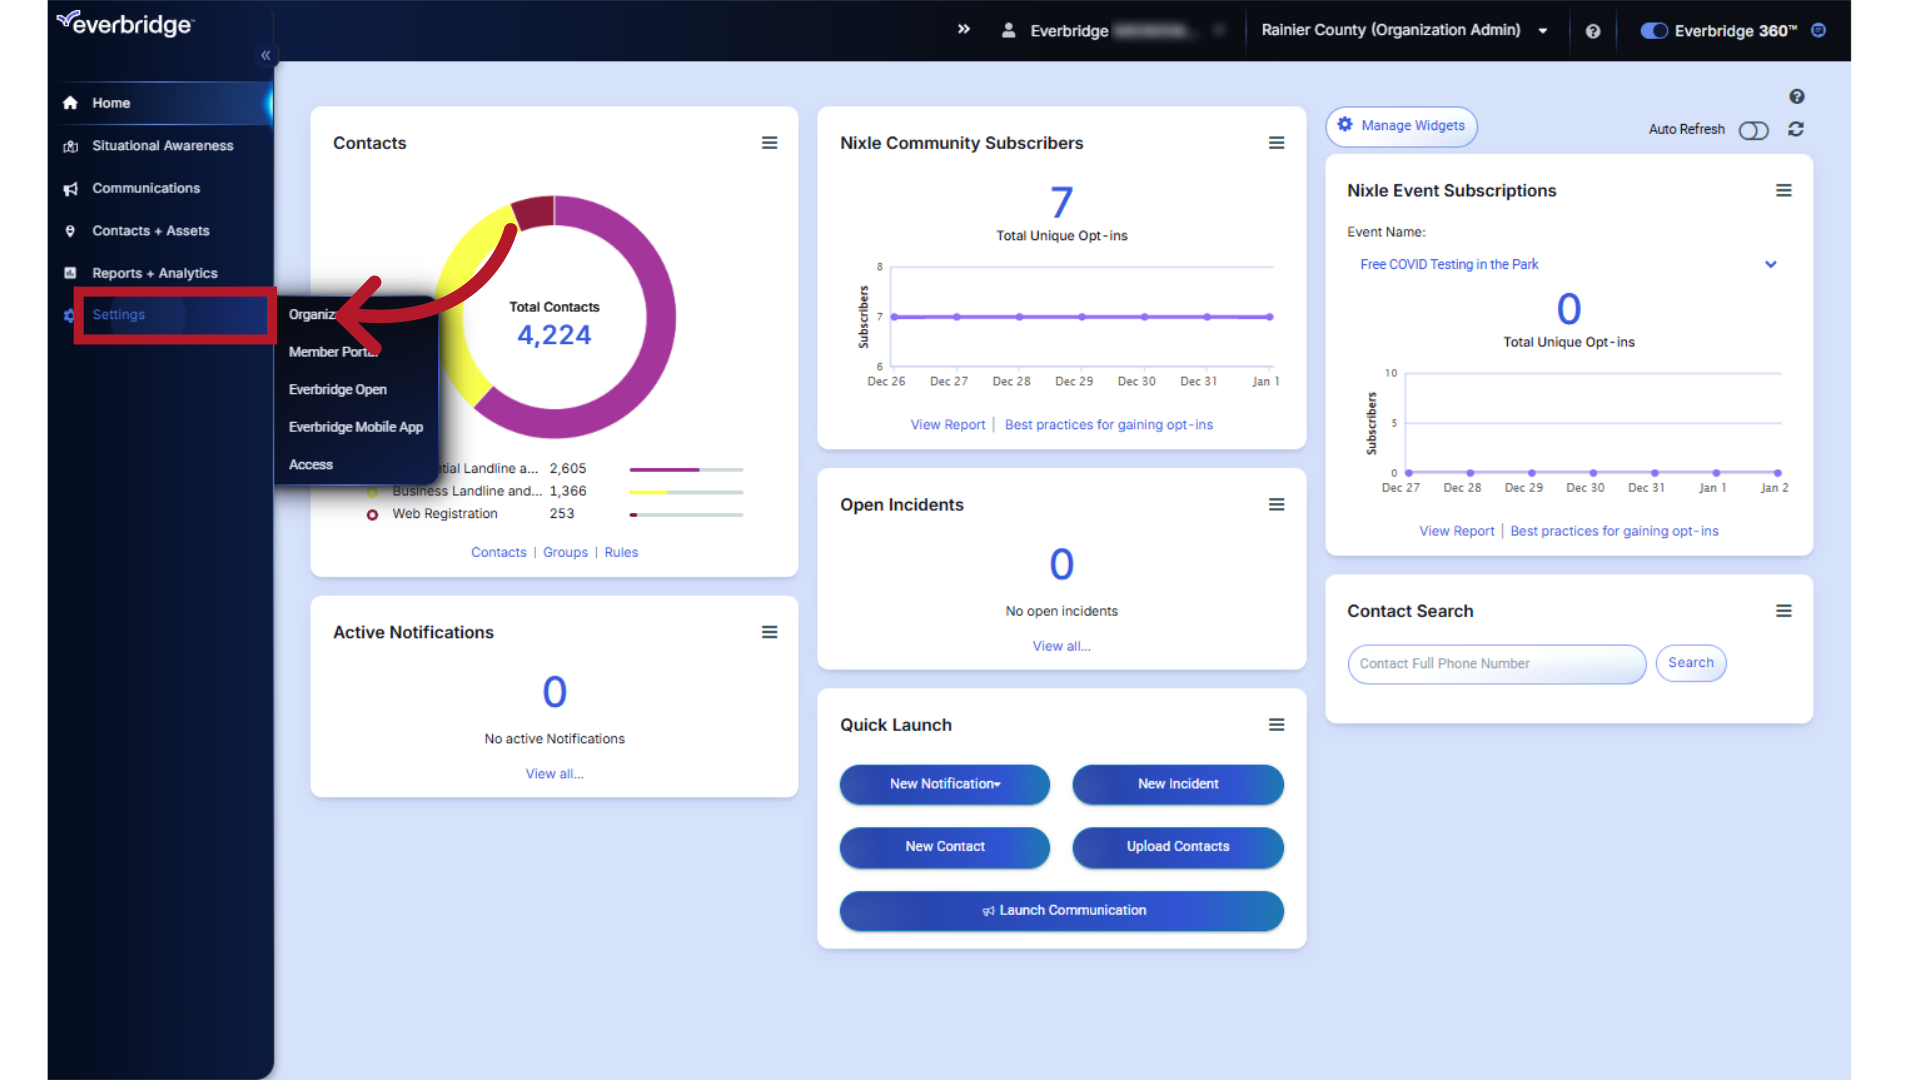Click Web Registration legend marker
This screenshot has width=1920, height=1080.
(372, 515)
